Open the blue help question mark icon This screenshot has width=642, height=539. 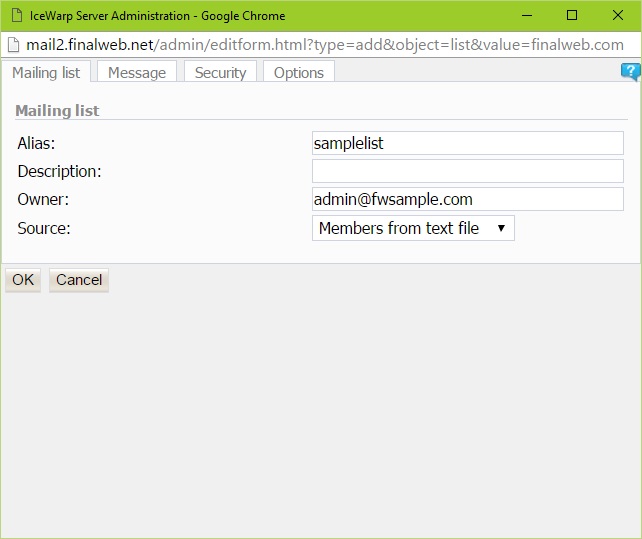[630, 71]
